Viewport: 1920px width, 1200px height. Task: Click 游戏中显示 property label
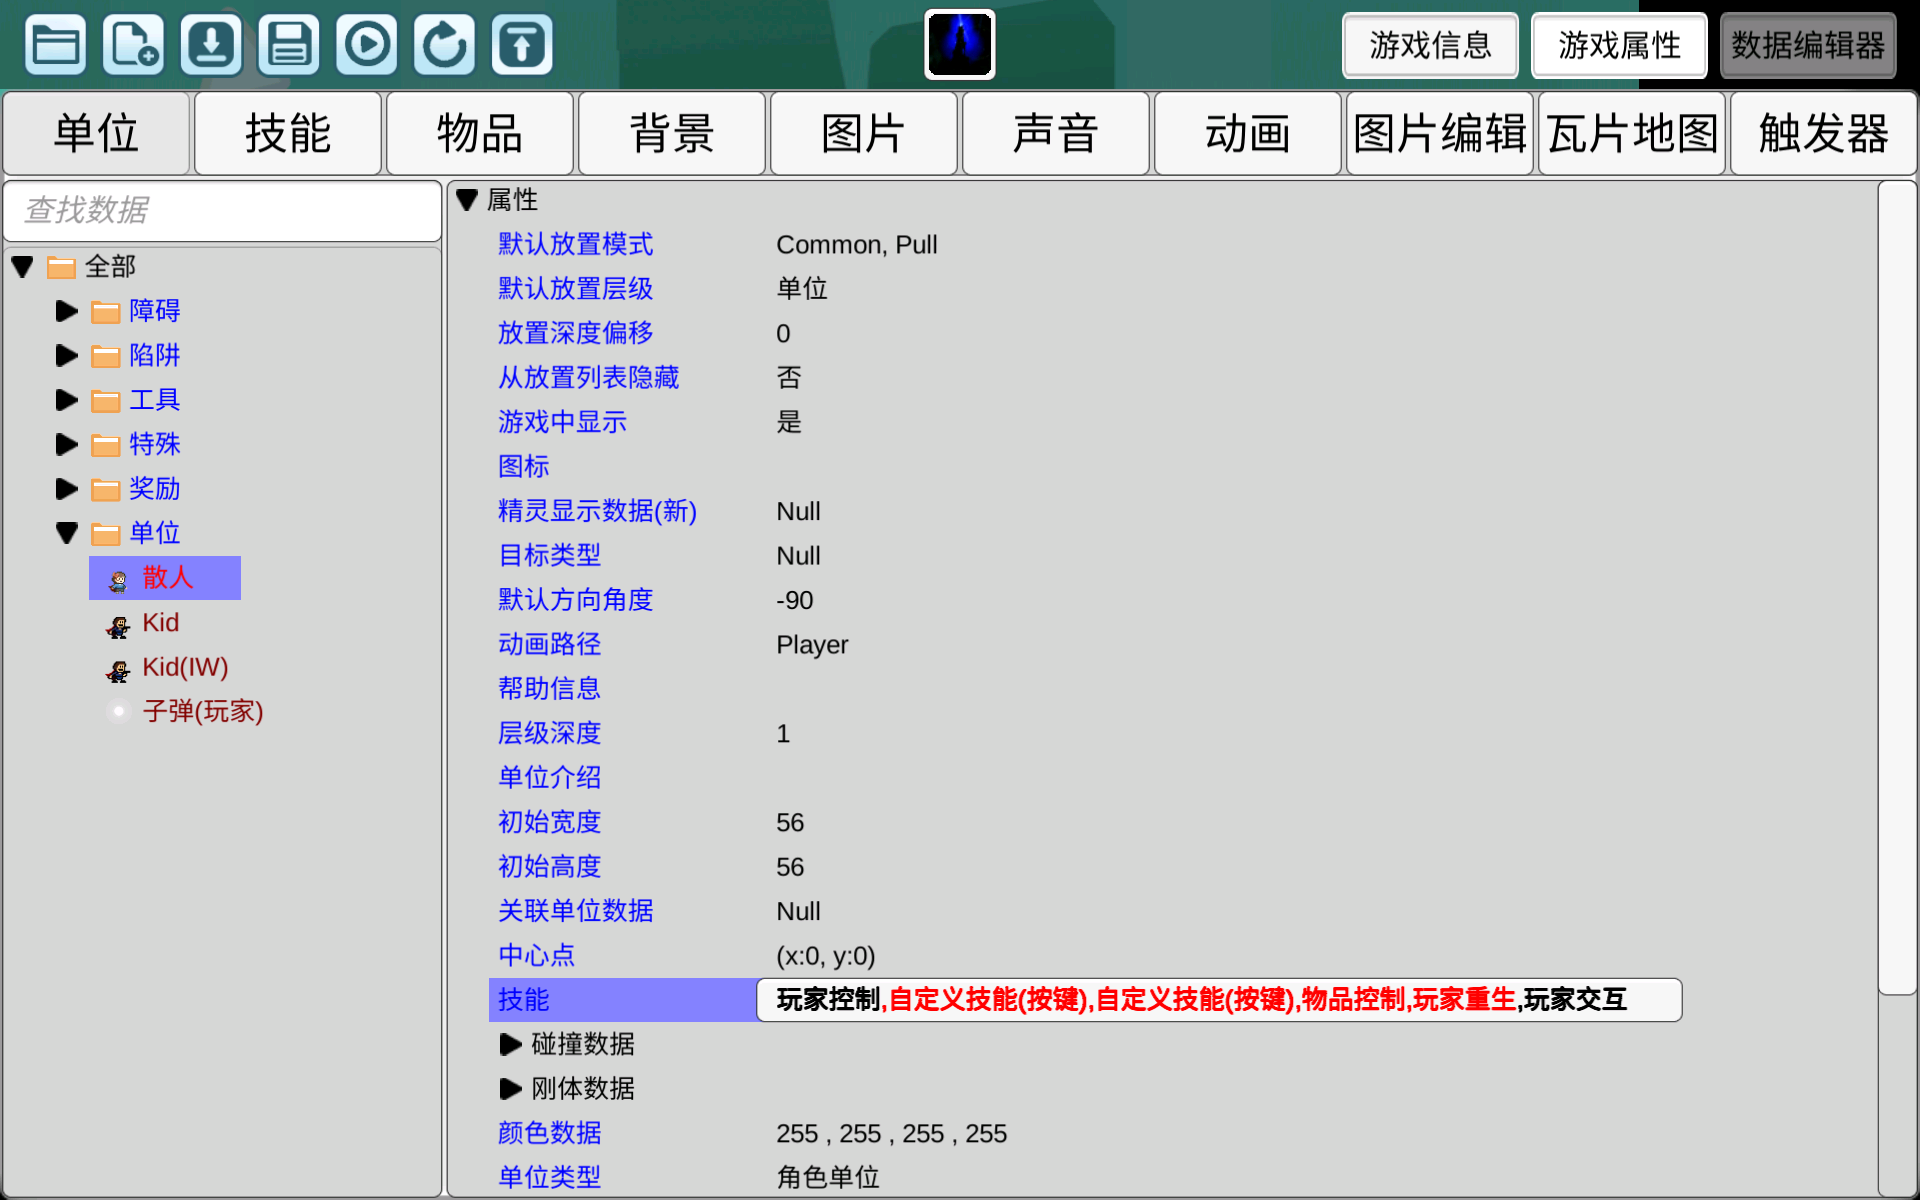point(562,422)
